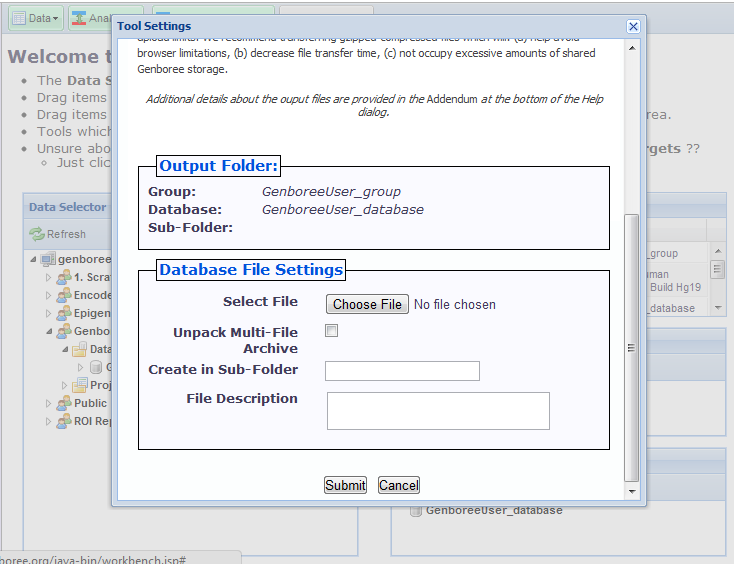Viewport: 734px width, 564px height.
Task: Open the Data menu in the toolbar
Action: [x=35, y=18]
